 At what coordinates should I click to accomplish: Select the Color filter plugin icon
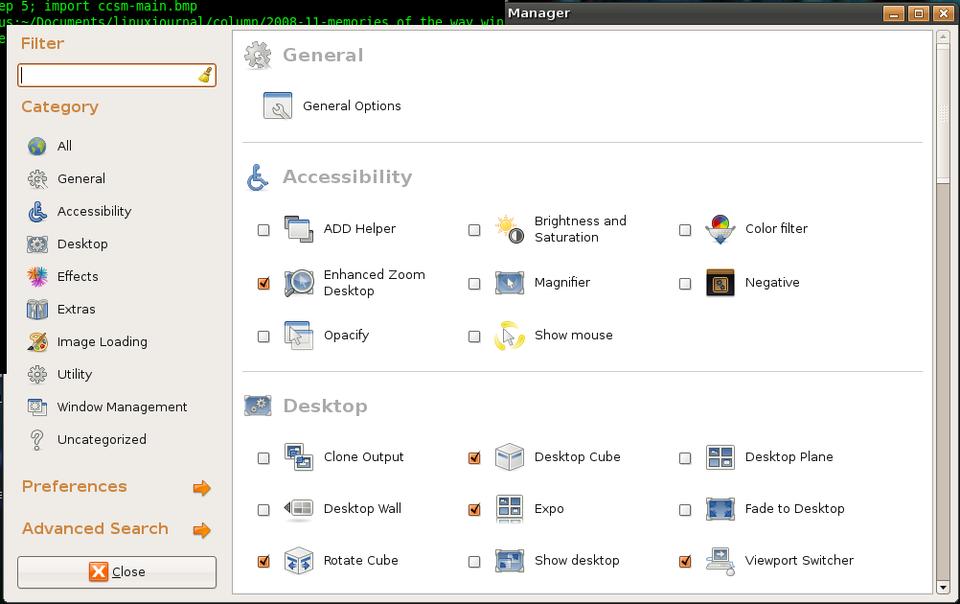720,229
